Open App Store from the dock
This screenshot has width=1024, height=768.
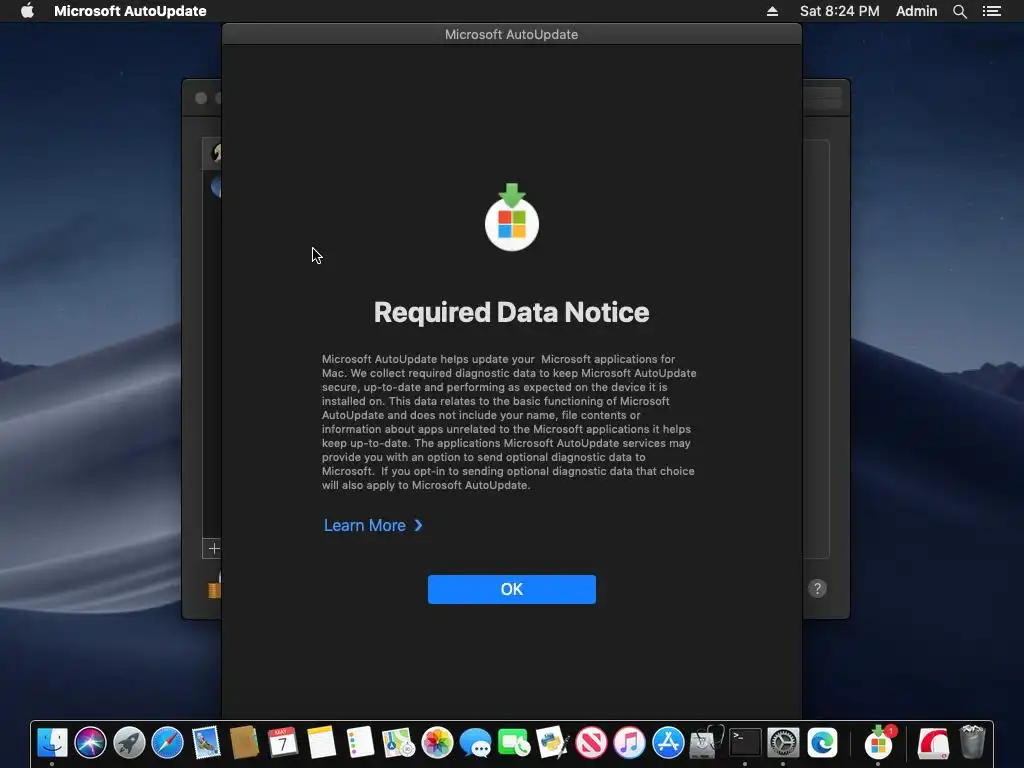pos(668,743)
